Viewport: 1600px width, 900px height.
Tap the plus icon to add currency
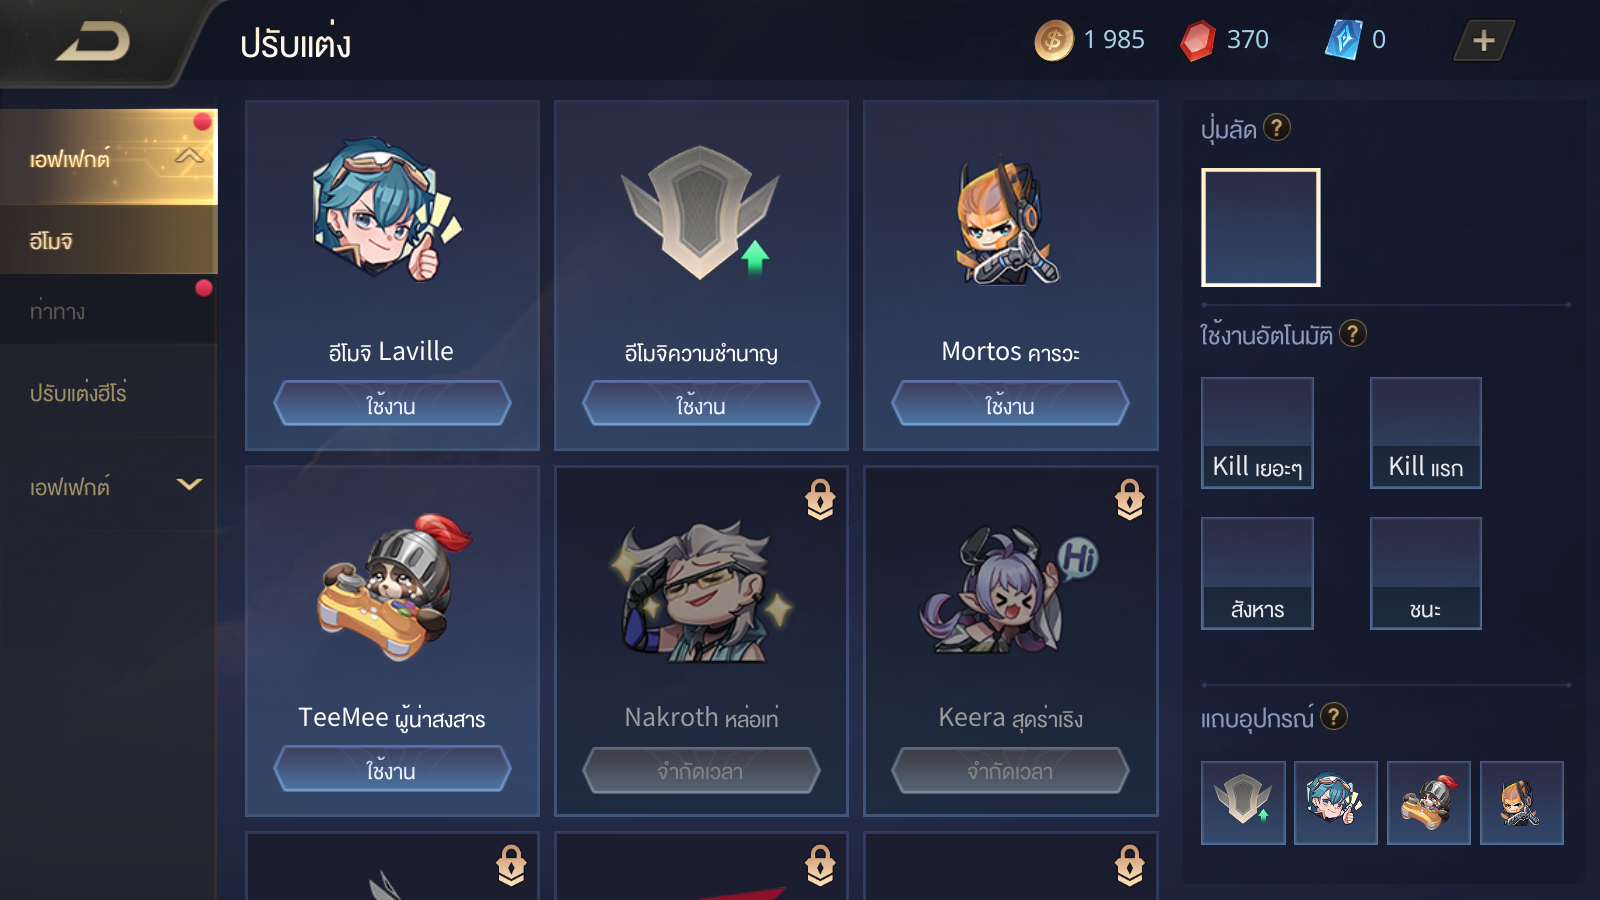tap(1484, 40)
